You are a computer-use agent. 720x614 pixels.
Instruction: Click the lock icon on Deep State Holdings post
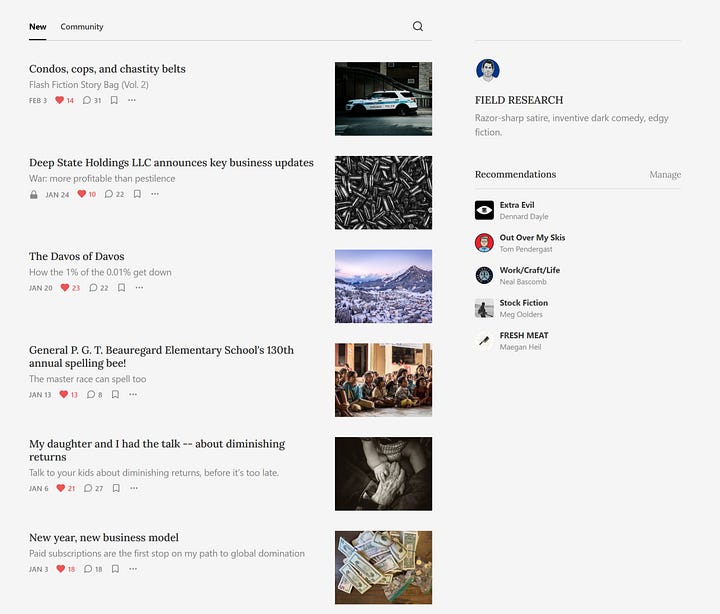click(x=34, y=194)
